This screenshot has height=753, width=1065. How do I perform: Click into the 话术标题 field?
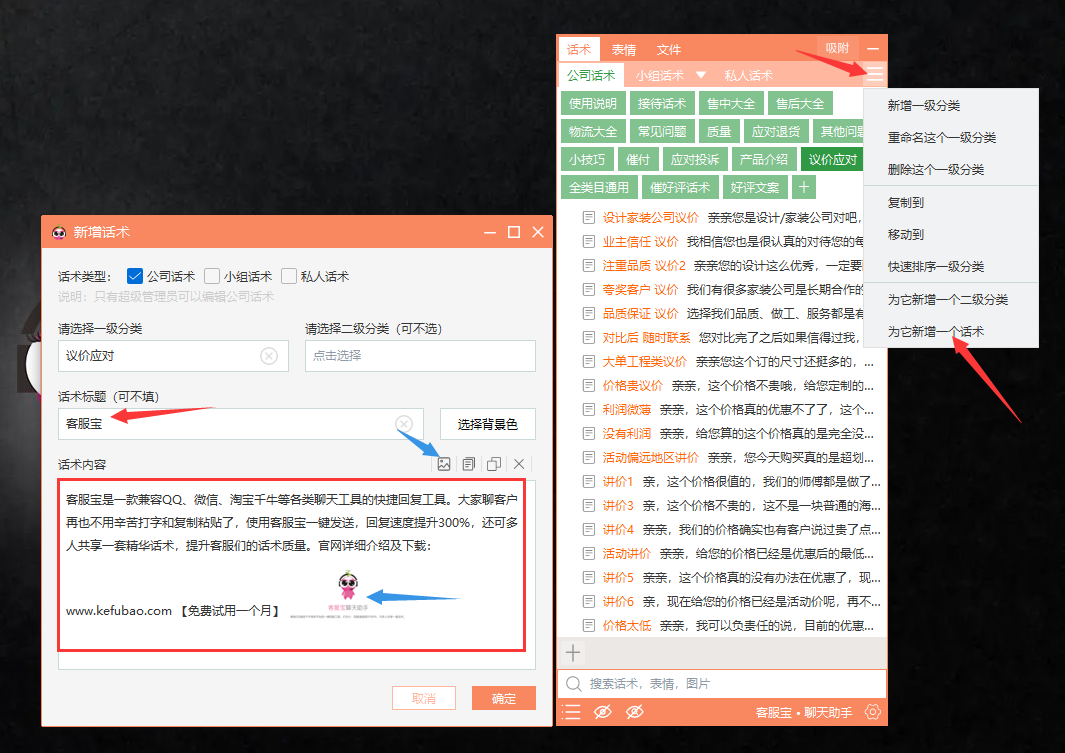[x=241, y=424]
